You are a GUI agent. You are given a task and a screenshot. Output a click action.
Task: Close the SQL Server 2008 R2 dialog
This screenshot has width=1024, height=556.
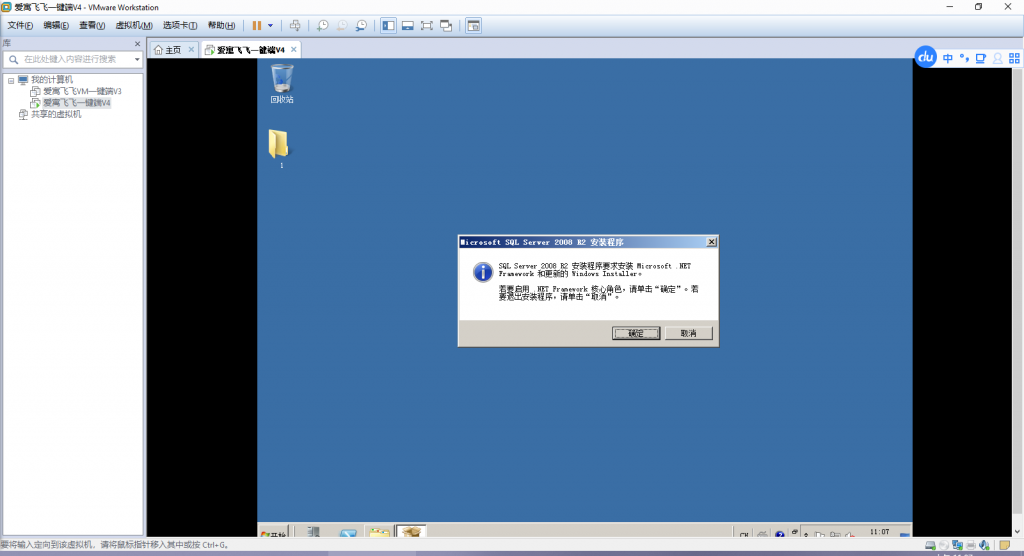pos(711,242)
